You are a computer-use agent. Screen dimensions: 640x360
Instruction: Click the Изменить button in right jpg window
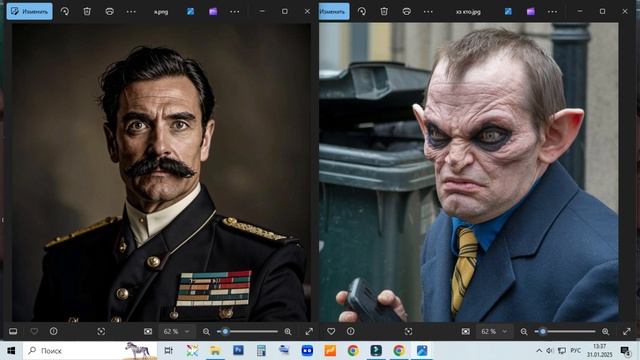[x=334, y=11]
